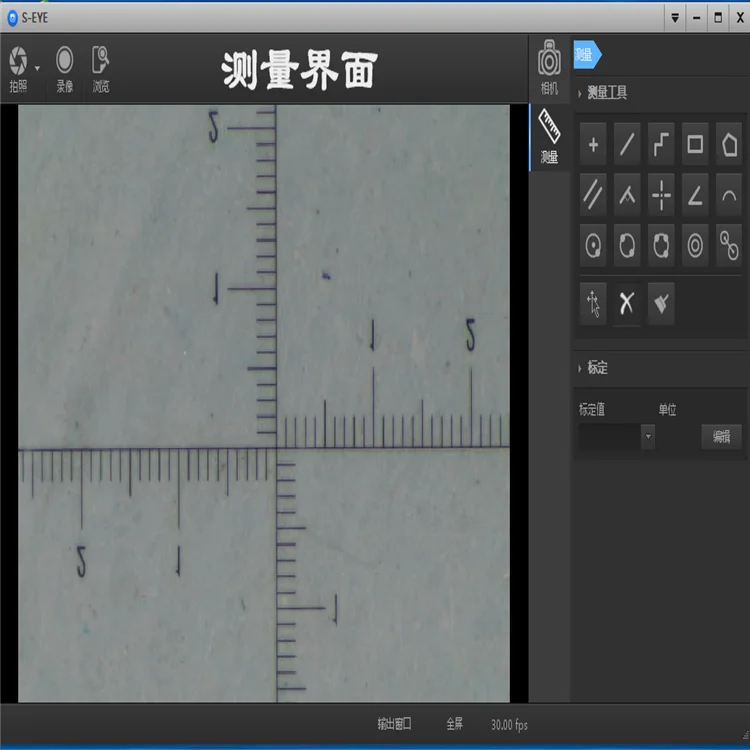Click the 编辑 edit button
Viewport: 750px width, 750px height.
721,436
